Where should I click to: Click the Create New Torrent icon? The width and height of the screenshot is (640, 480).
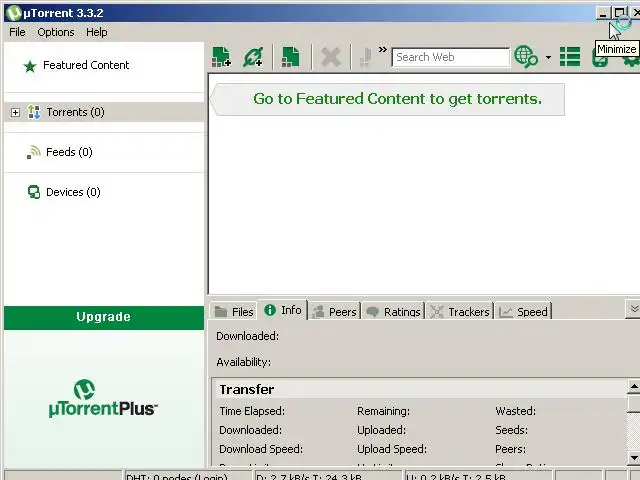pos(291,57)
